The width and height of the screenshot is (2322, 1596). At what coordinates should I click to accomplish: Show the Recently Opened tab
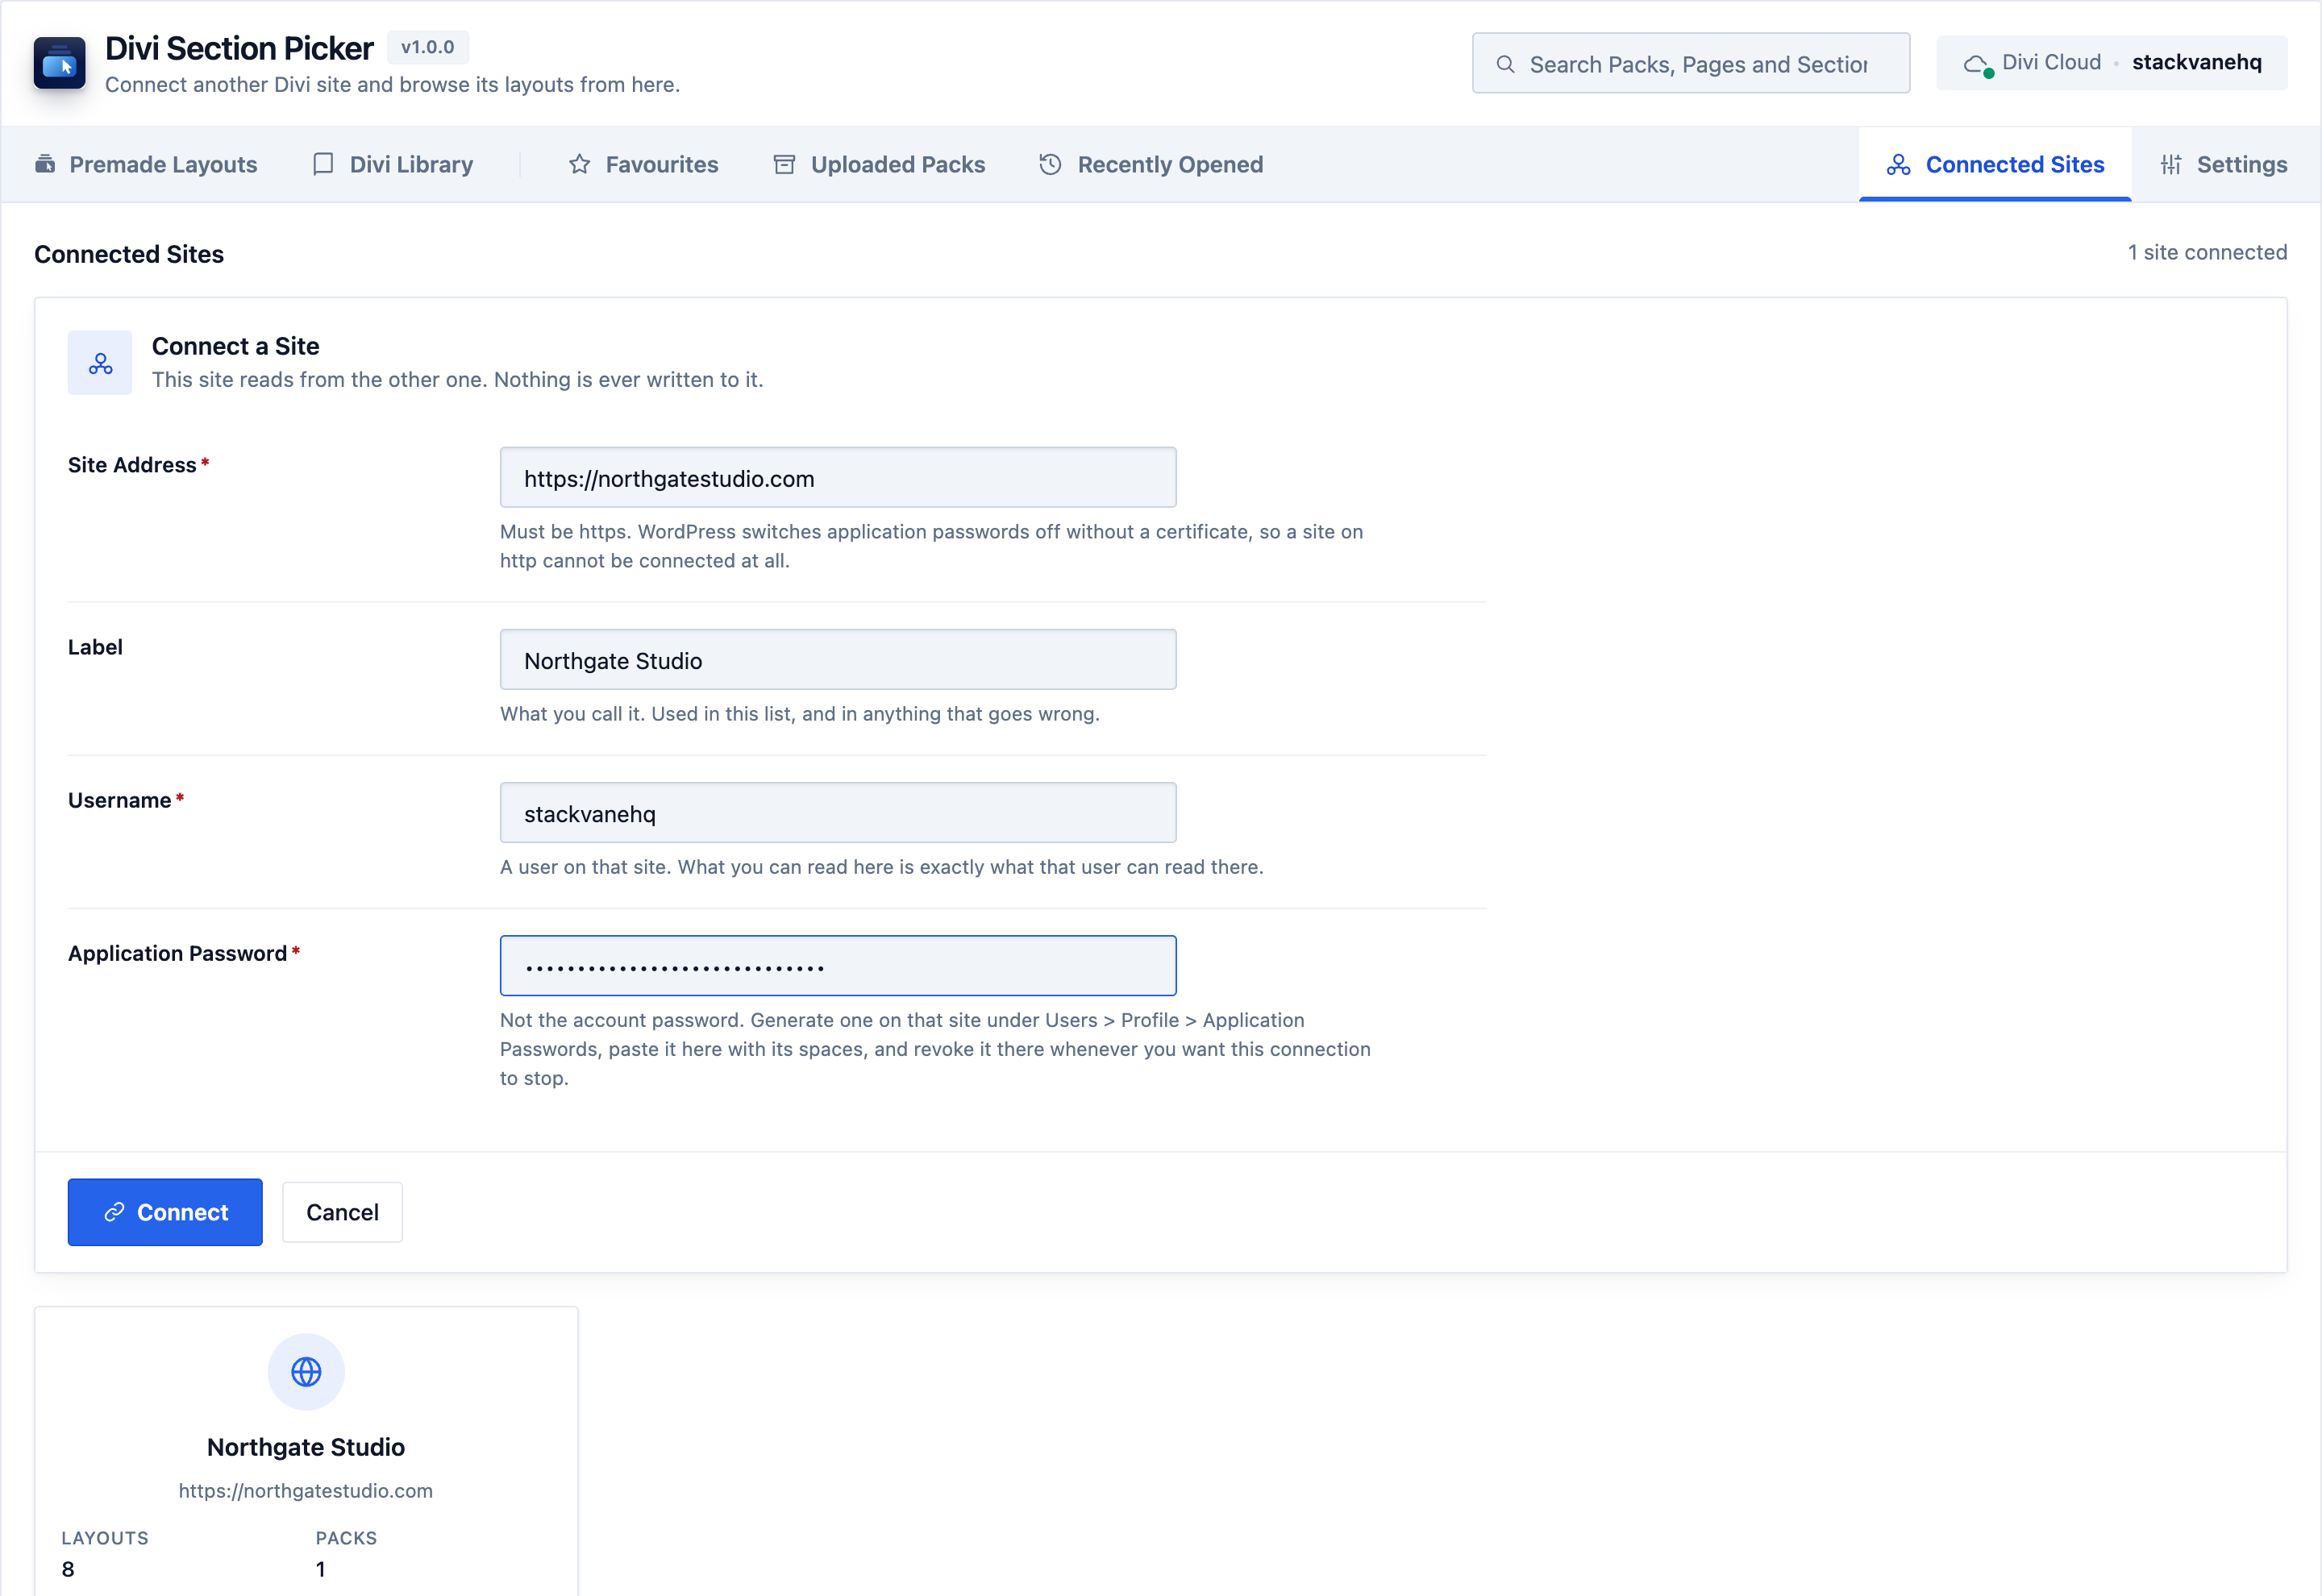tap(1151, 164)
